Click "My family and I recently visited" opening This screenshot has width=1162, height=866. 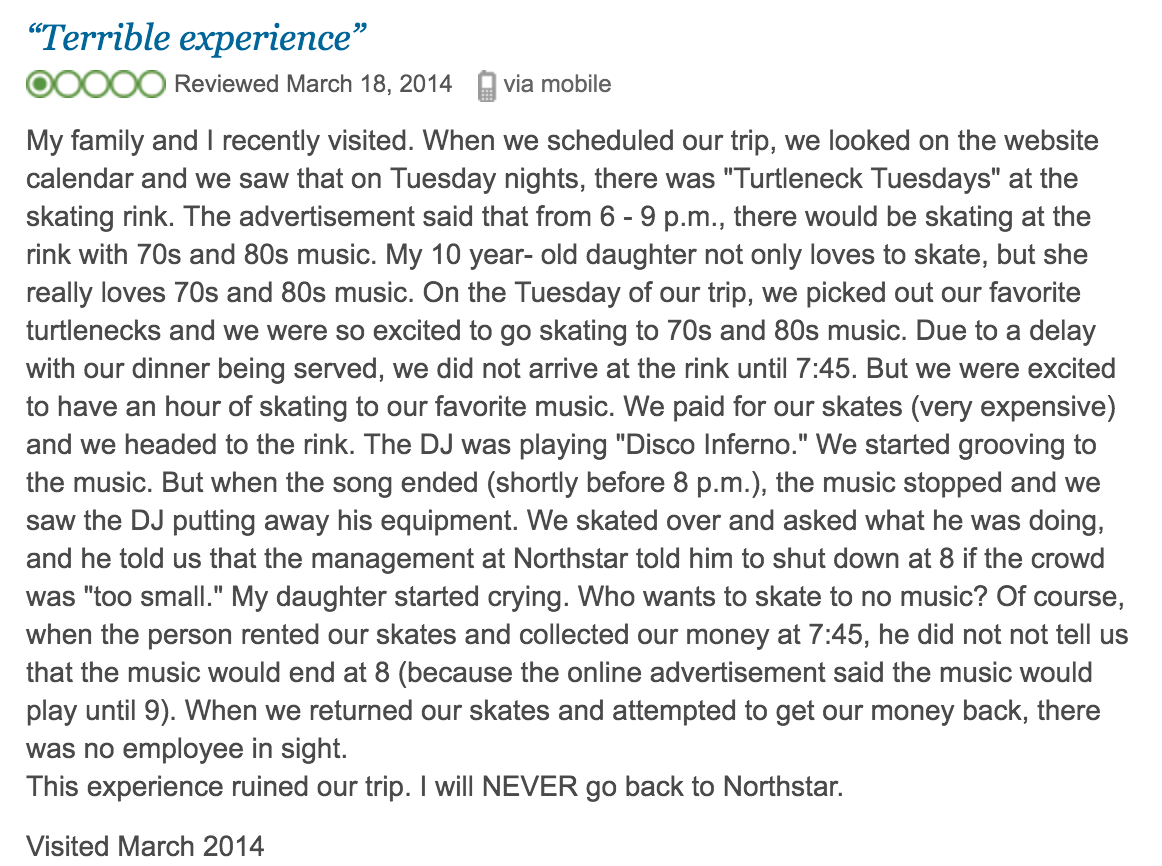click(219, 141)
